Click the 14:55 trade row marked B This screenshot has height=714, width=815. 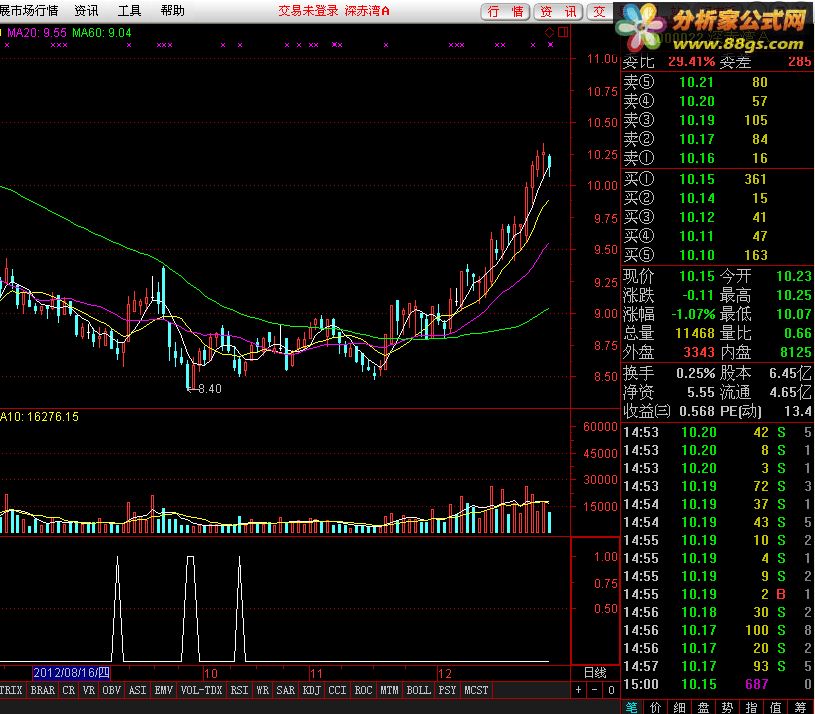tap(717, 594)
